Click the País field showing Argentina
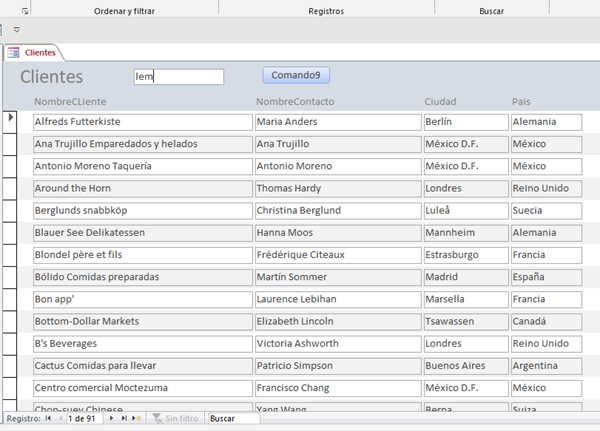This screenshot has width=600, height=431. 546,364
